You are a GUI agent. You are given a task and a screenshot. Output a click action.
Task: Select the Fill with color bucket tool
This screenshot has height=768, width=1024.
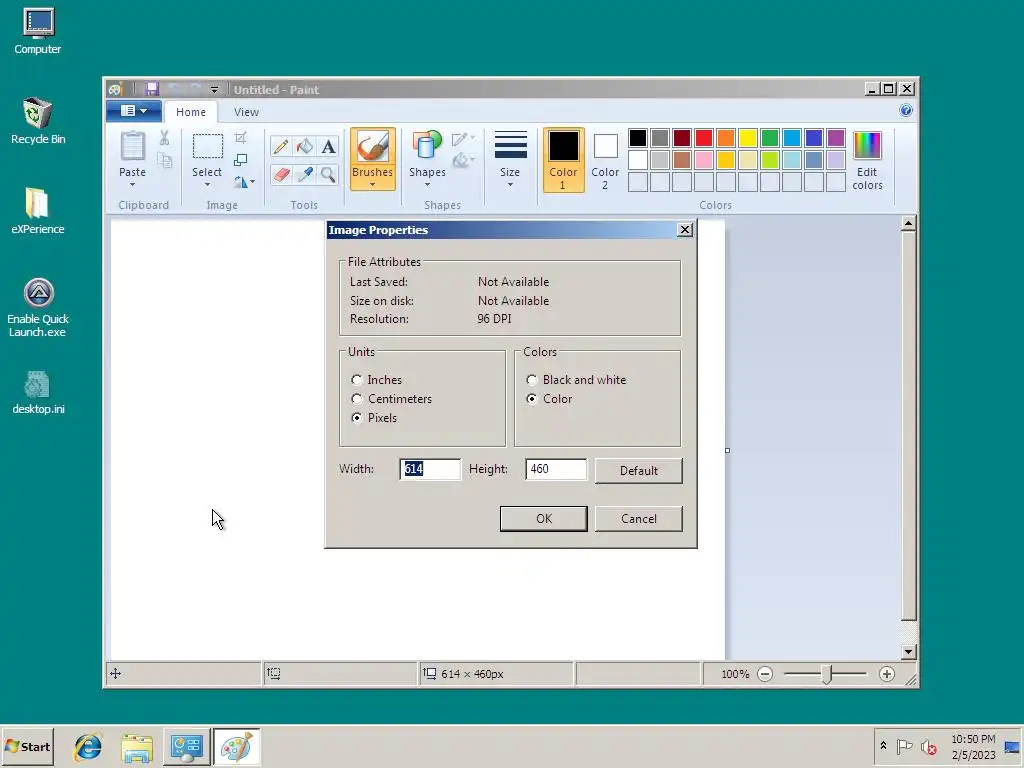(x=304, y=146)
